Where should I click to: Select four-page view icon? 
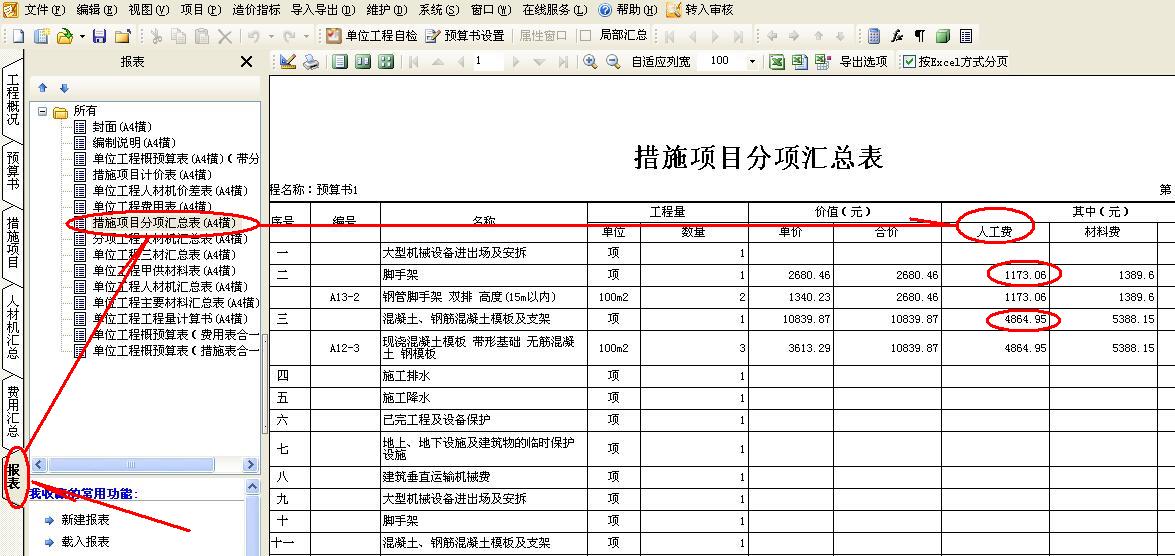pyautogui.click(x=386, y=62)
